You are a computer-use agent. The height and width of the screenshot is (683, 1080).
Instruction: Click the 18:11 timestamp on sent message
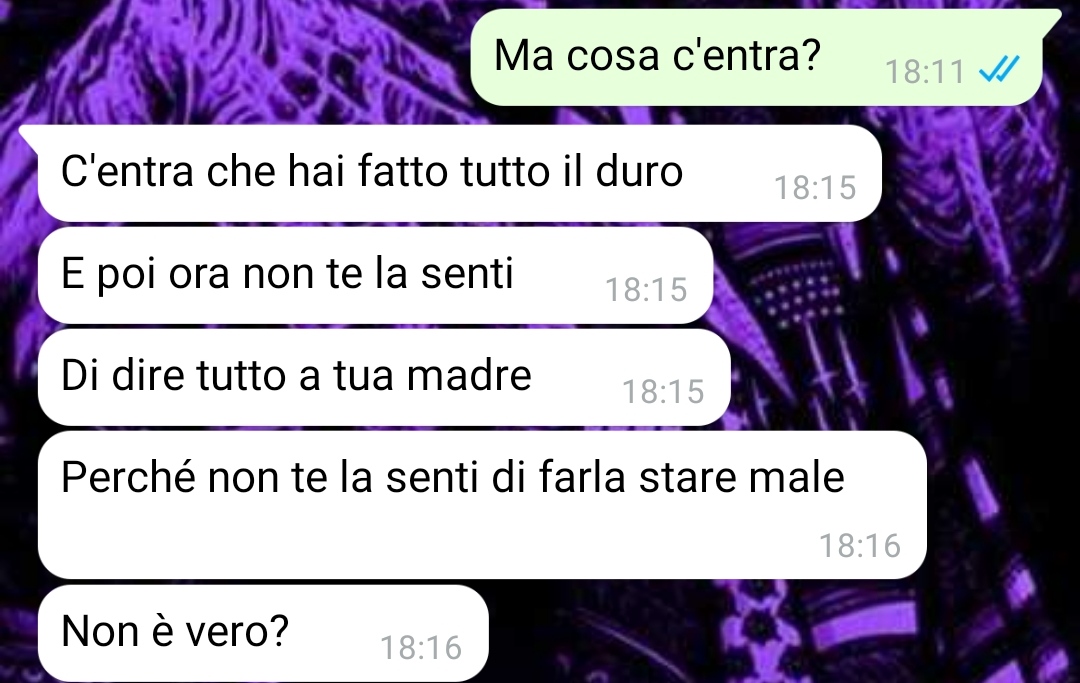[x=924, y=72]
